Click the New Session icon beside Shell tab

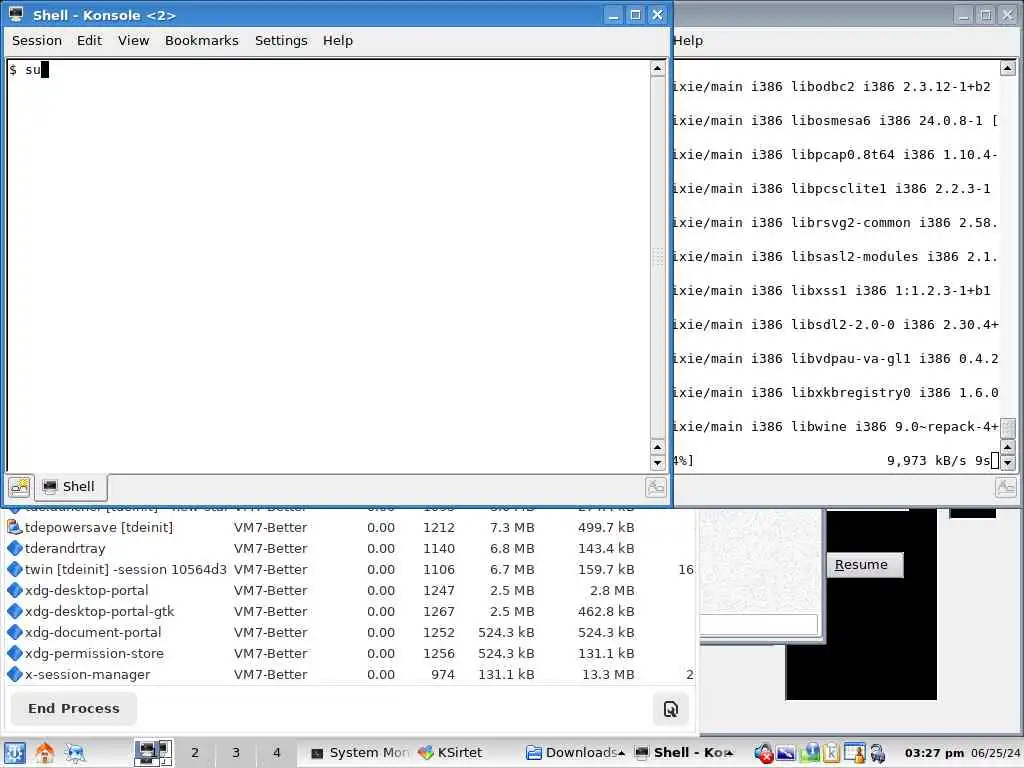coord(19,487)
